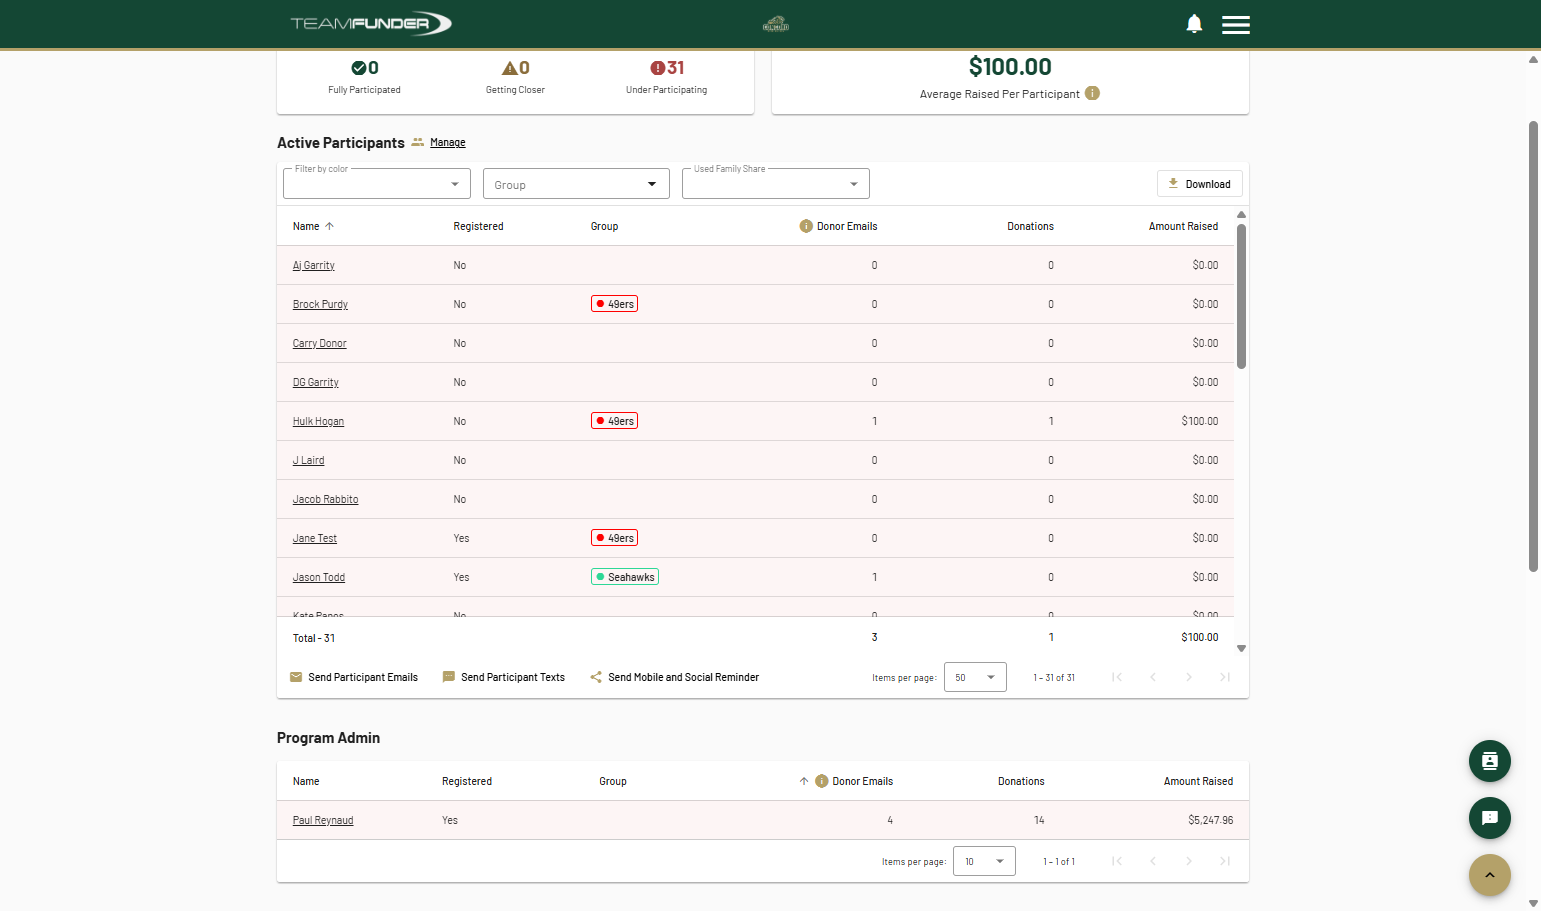
Task: Open Brock Purdy's participant link
Action: [320, 304]
